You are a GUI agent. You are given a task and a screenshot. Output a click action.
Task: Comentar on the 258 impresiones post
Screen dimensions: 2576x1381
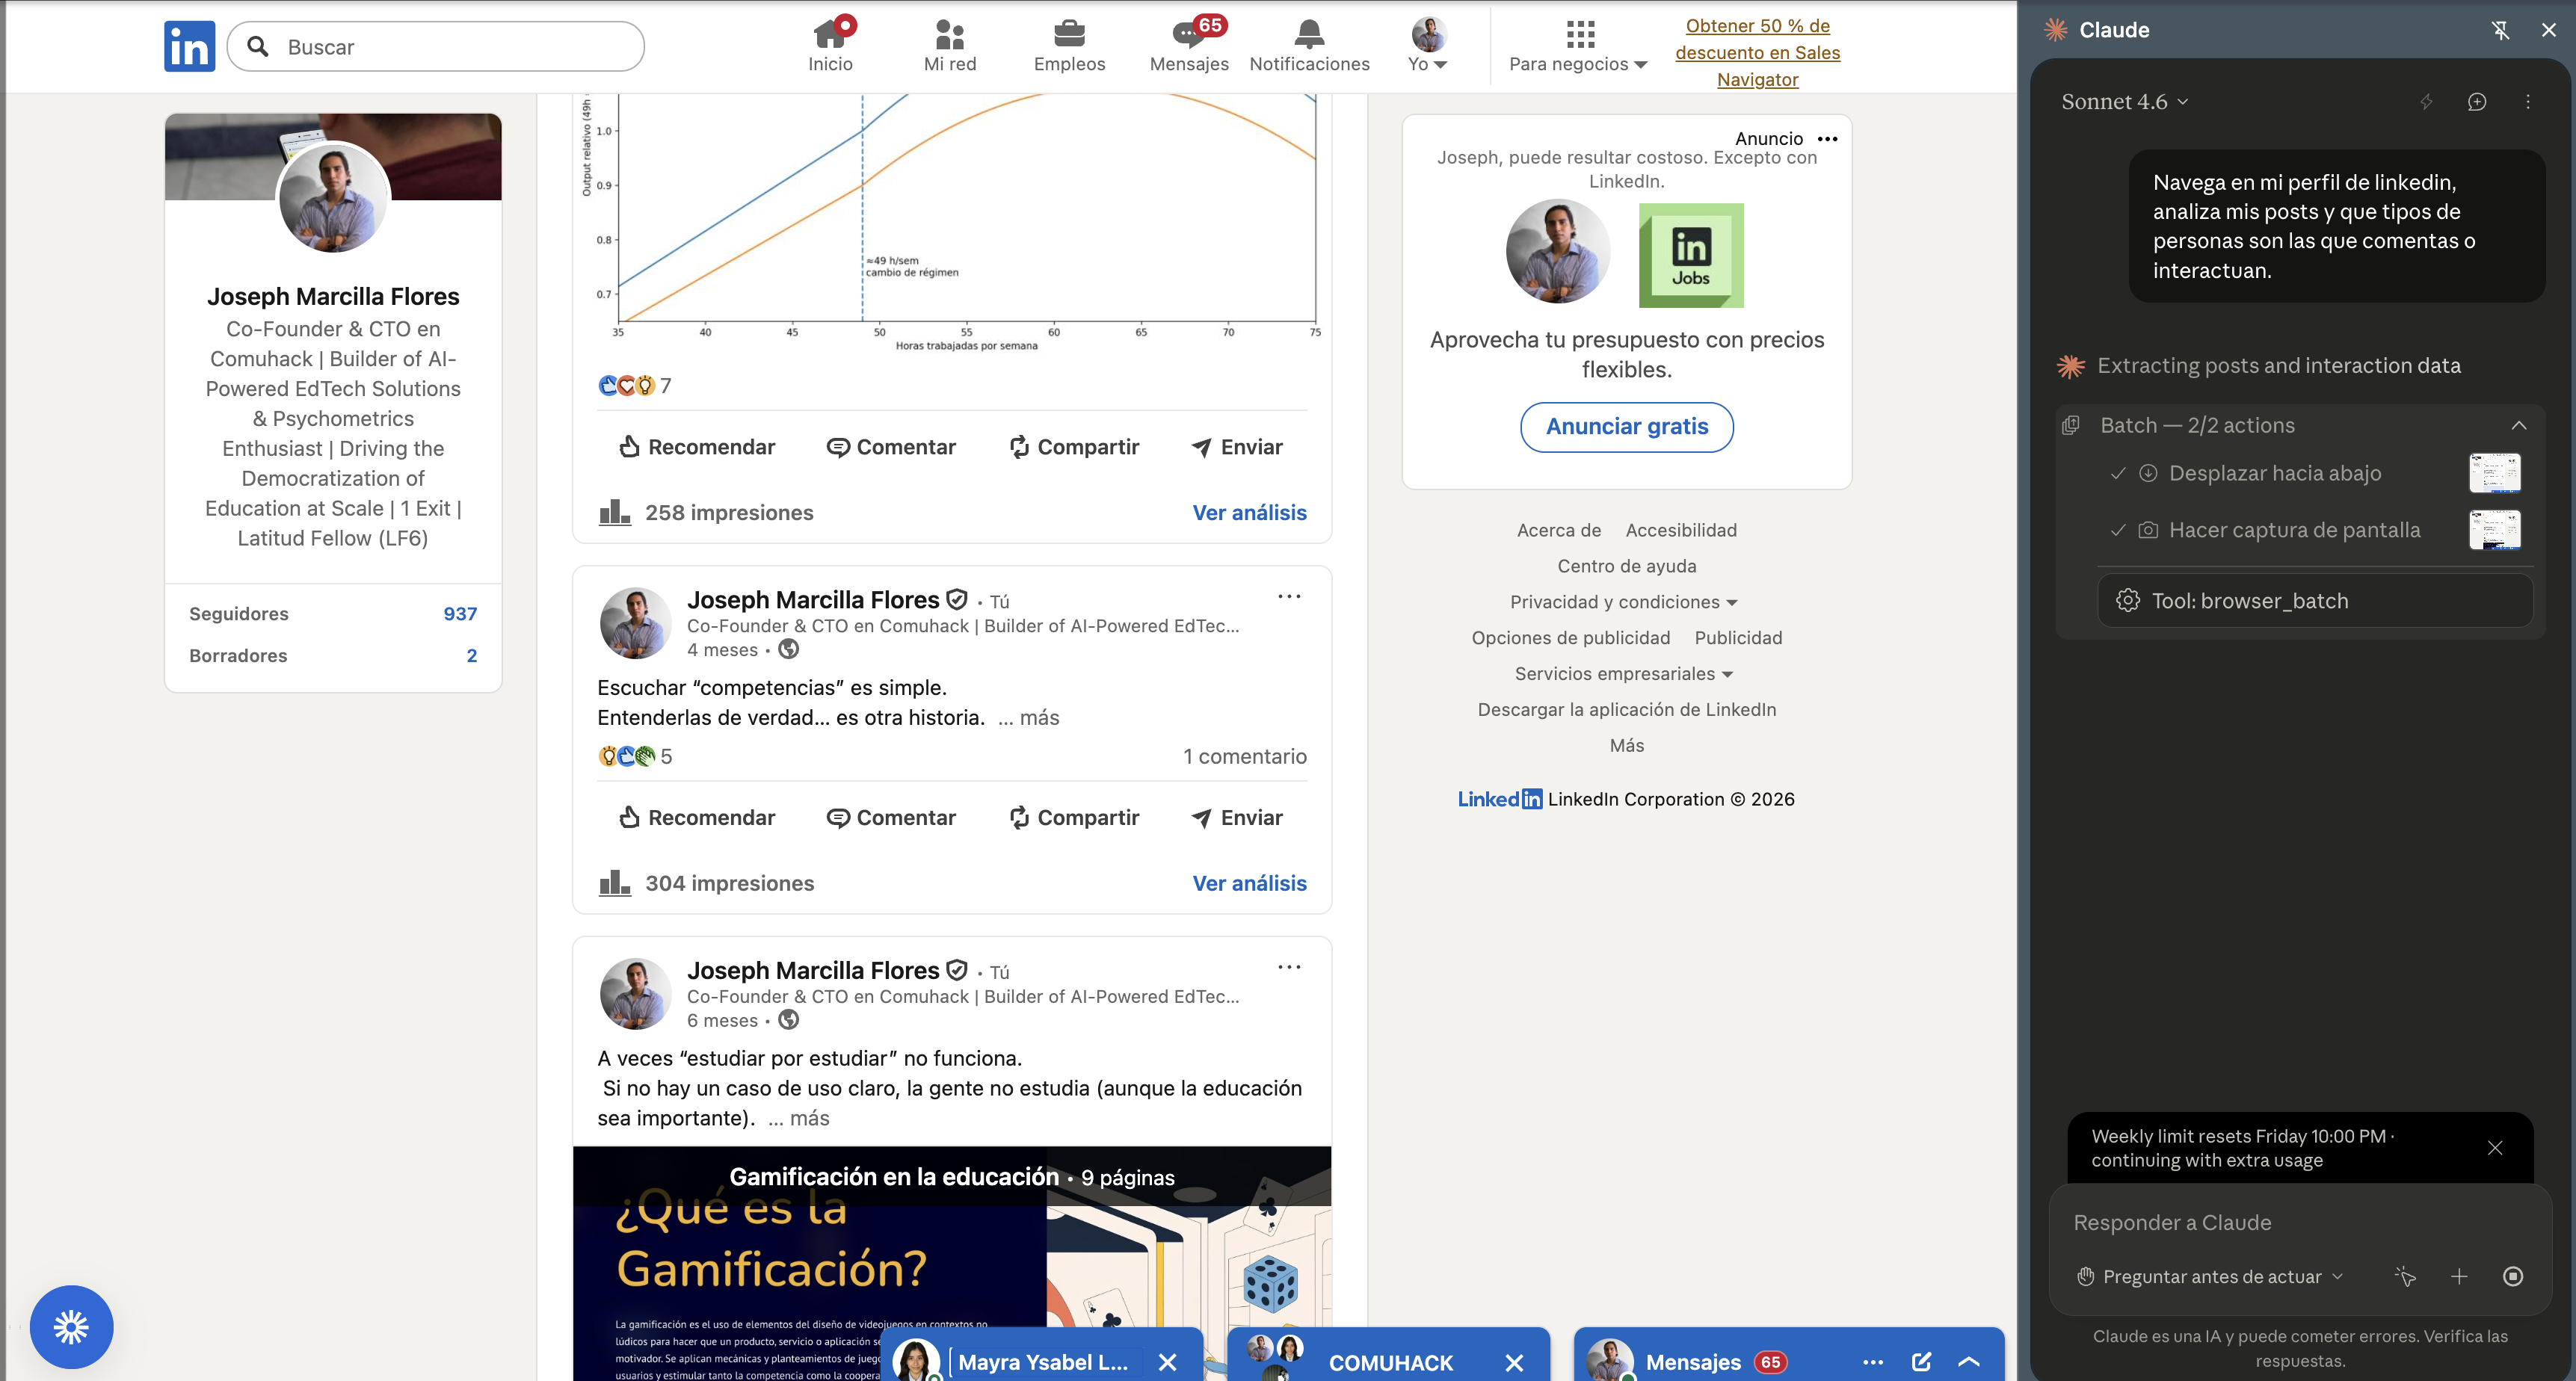[x=891, y=447]
